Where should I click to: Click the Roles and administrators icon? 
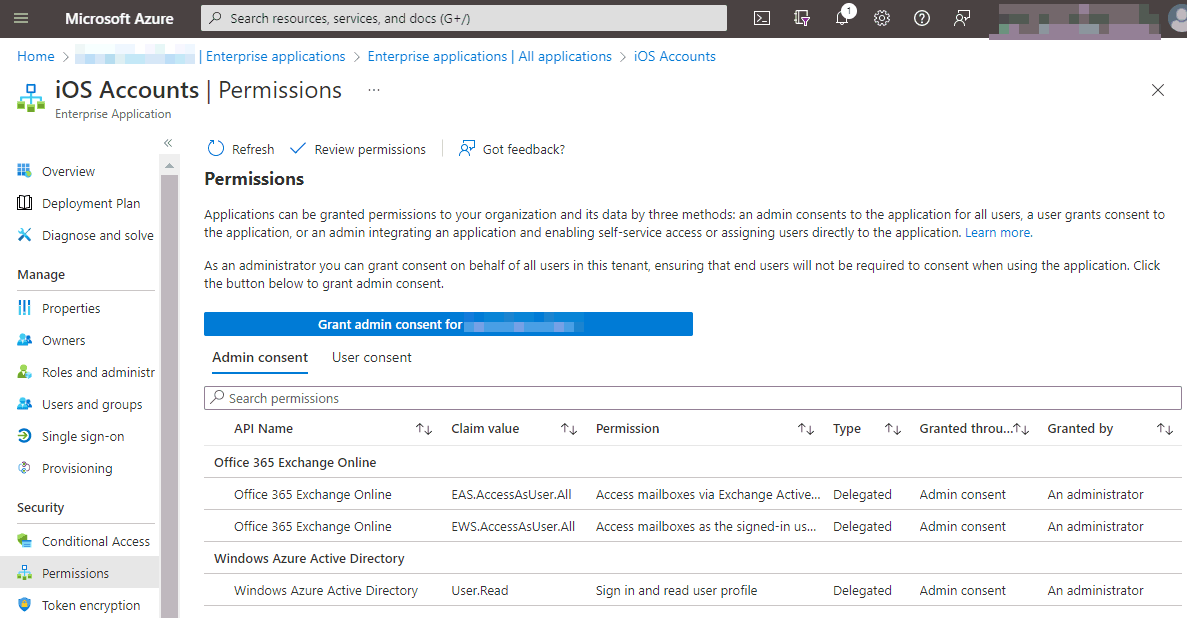pos(24,372)
